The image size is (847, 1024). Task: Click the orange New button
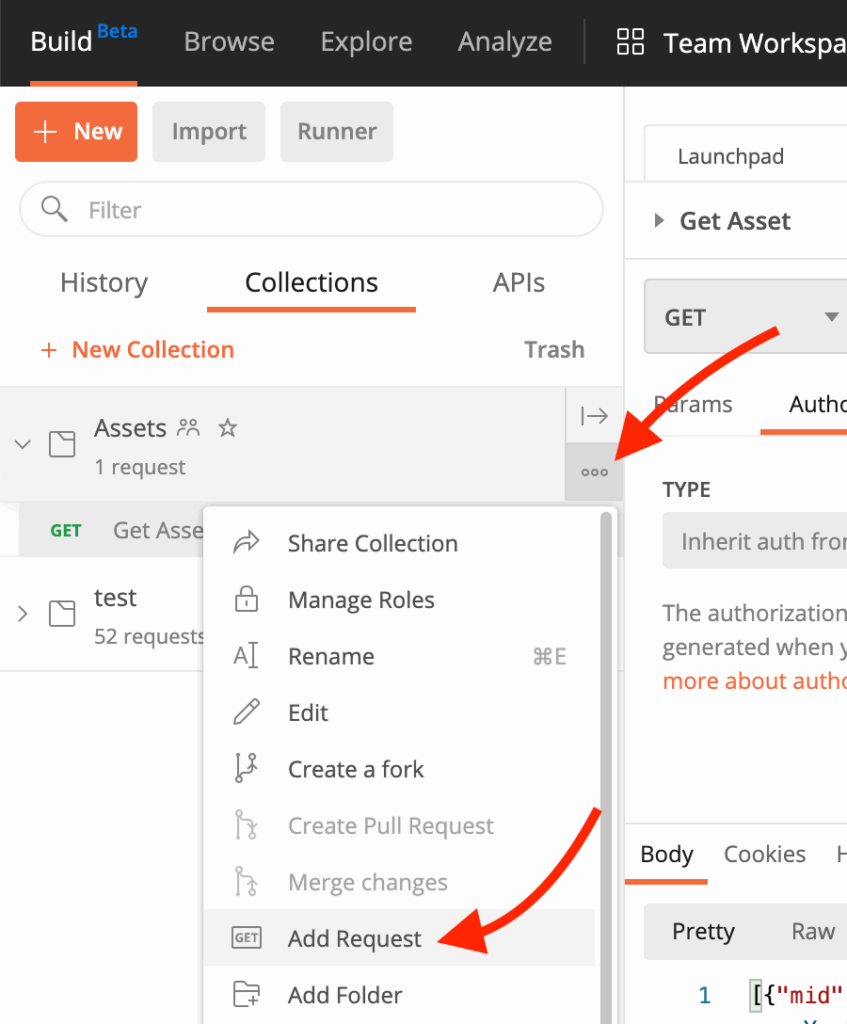pyautogui.click(x=76, y=131)
